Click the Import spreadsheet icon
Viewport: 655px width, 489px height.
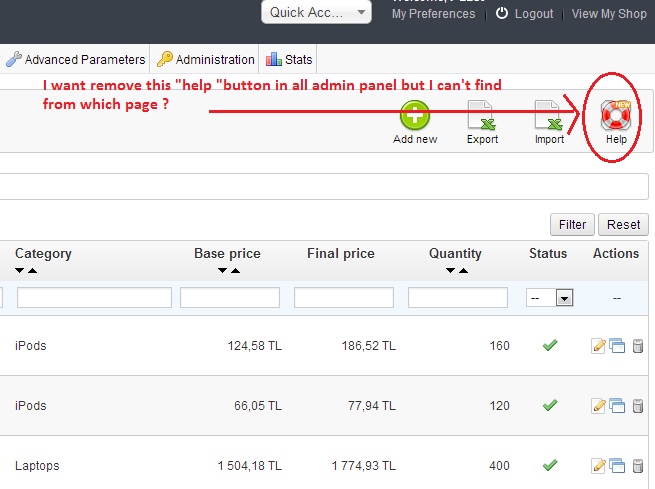click(549, 116)
